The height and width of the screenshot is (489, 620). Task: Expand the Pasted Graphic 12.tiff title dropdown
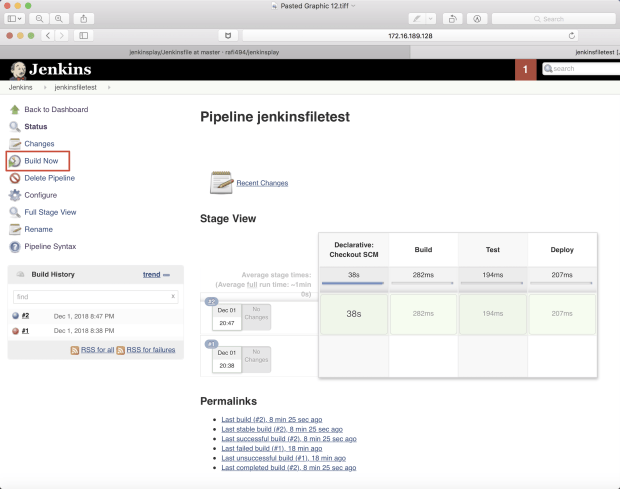click(353, 6)
